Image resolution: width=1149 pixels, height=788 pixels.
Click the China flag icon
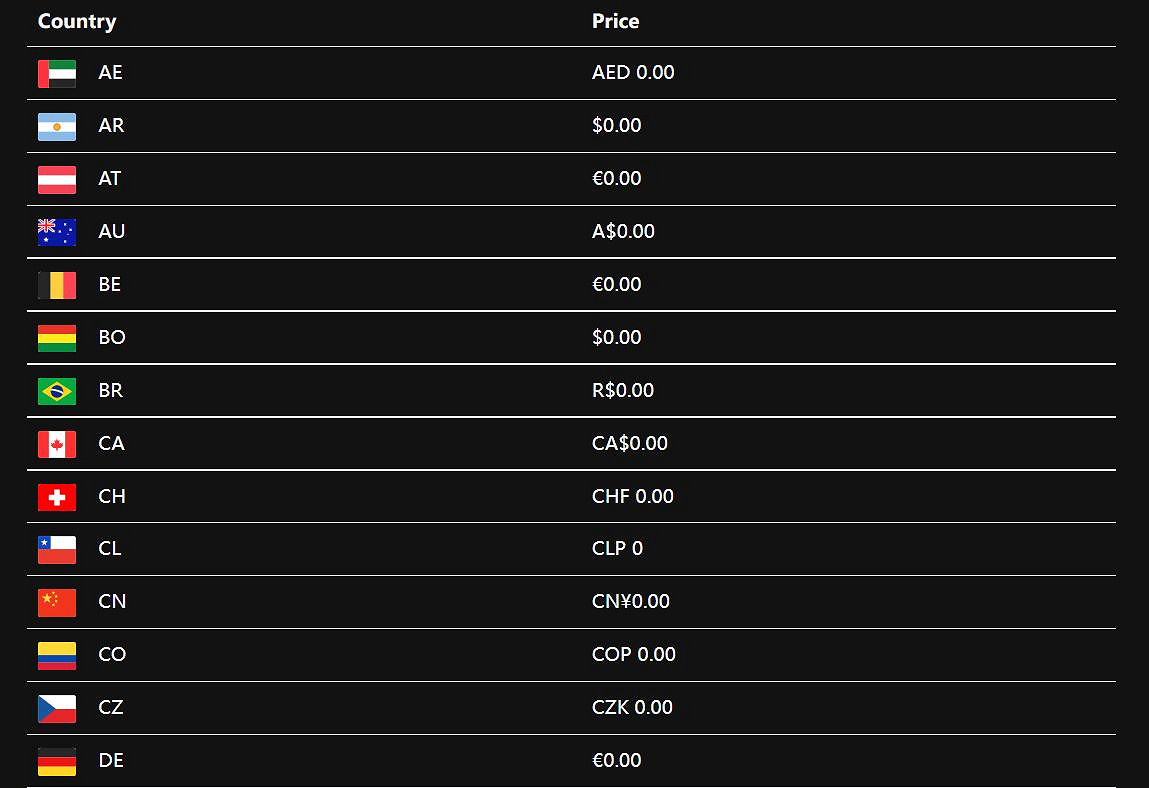[57, 602]
